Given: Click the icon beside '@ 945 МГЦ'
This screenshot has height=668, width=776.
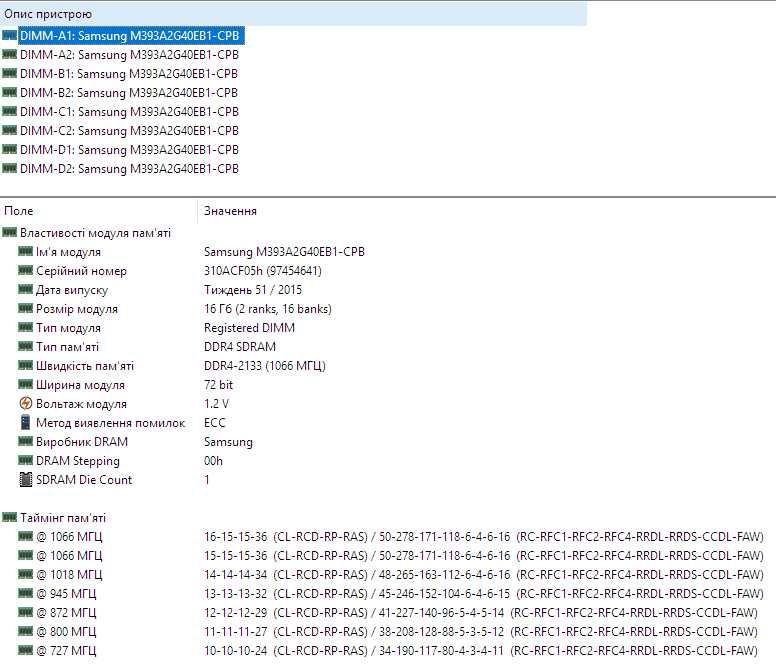Looking at the screenshot, I should pyautogui.click(x=25, y=593).
